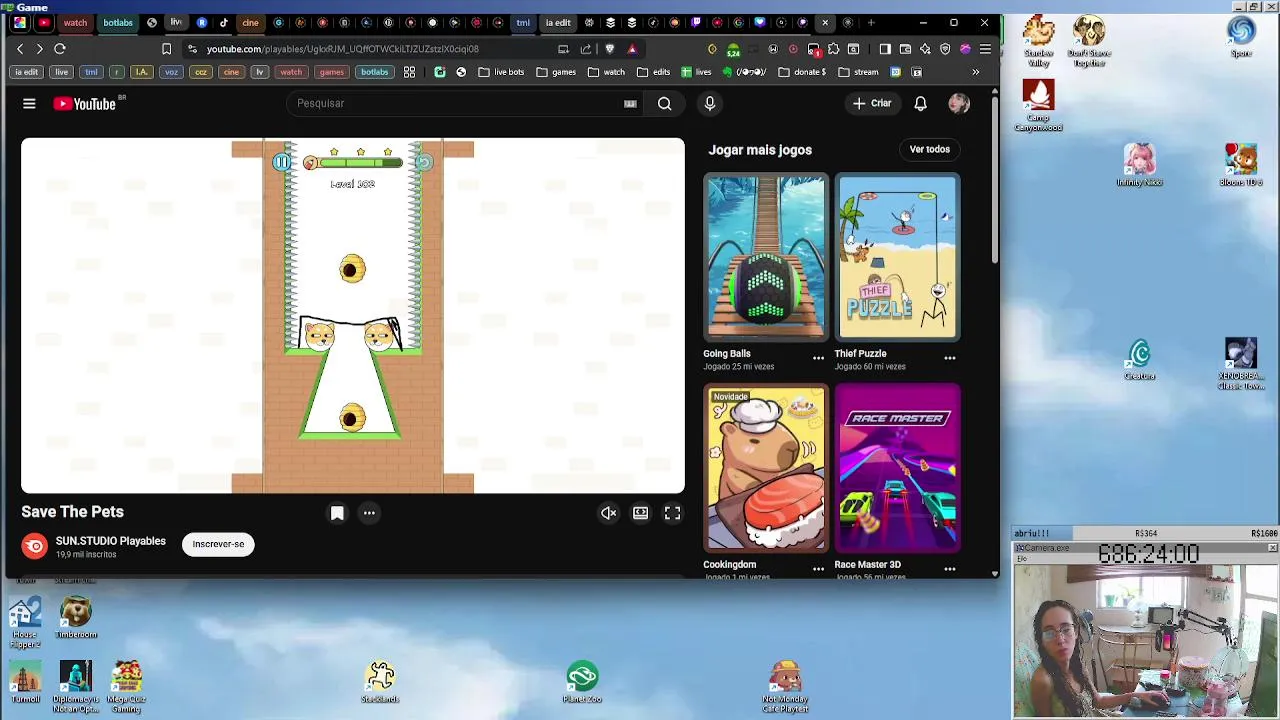Enter fullscreen for the game
1280x720 pixels.
click(672, 513)
